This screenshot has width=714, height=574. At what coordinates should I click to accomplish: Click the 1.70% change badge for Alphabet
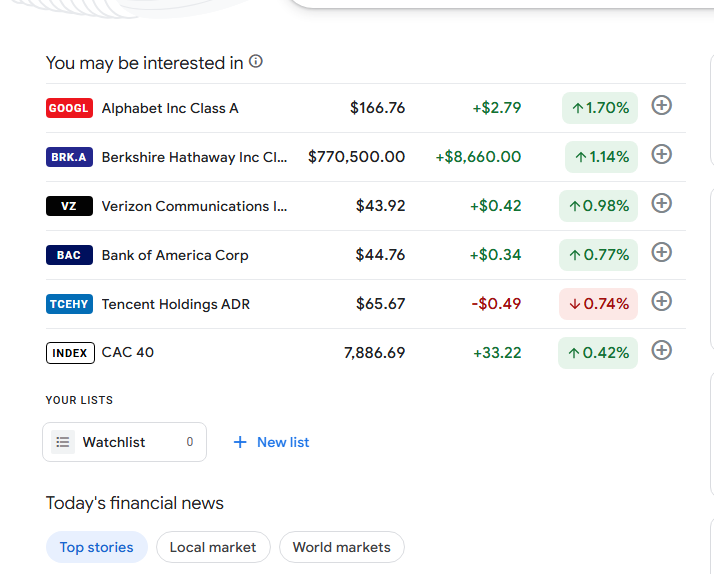coord(600,108)
